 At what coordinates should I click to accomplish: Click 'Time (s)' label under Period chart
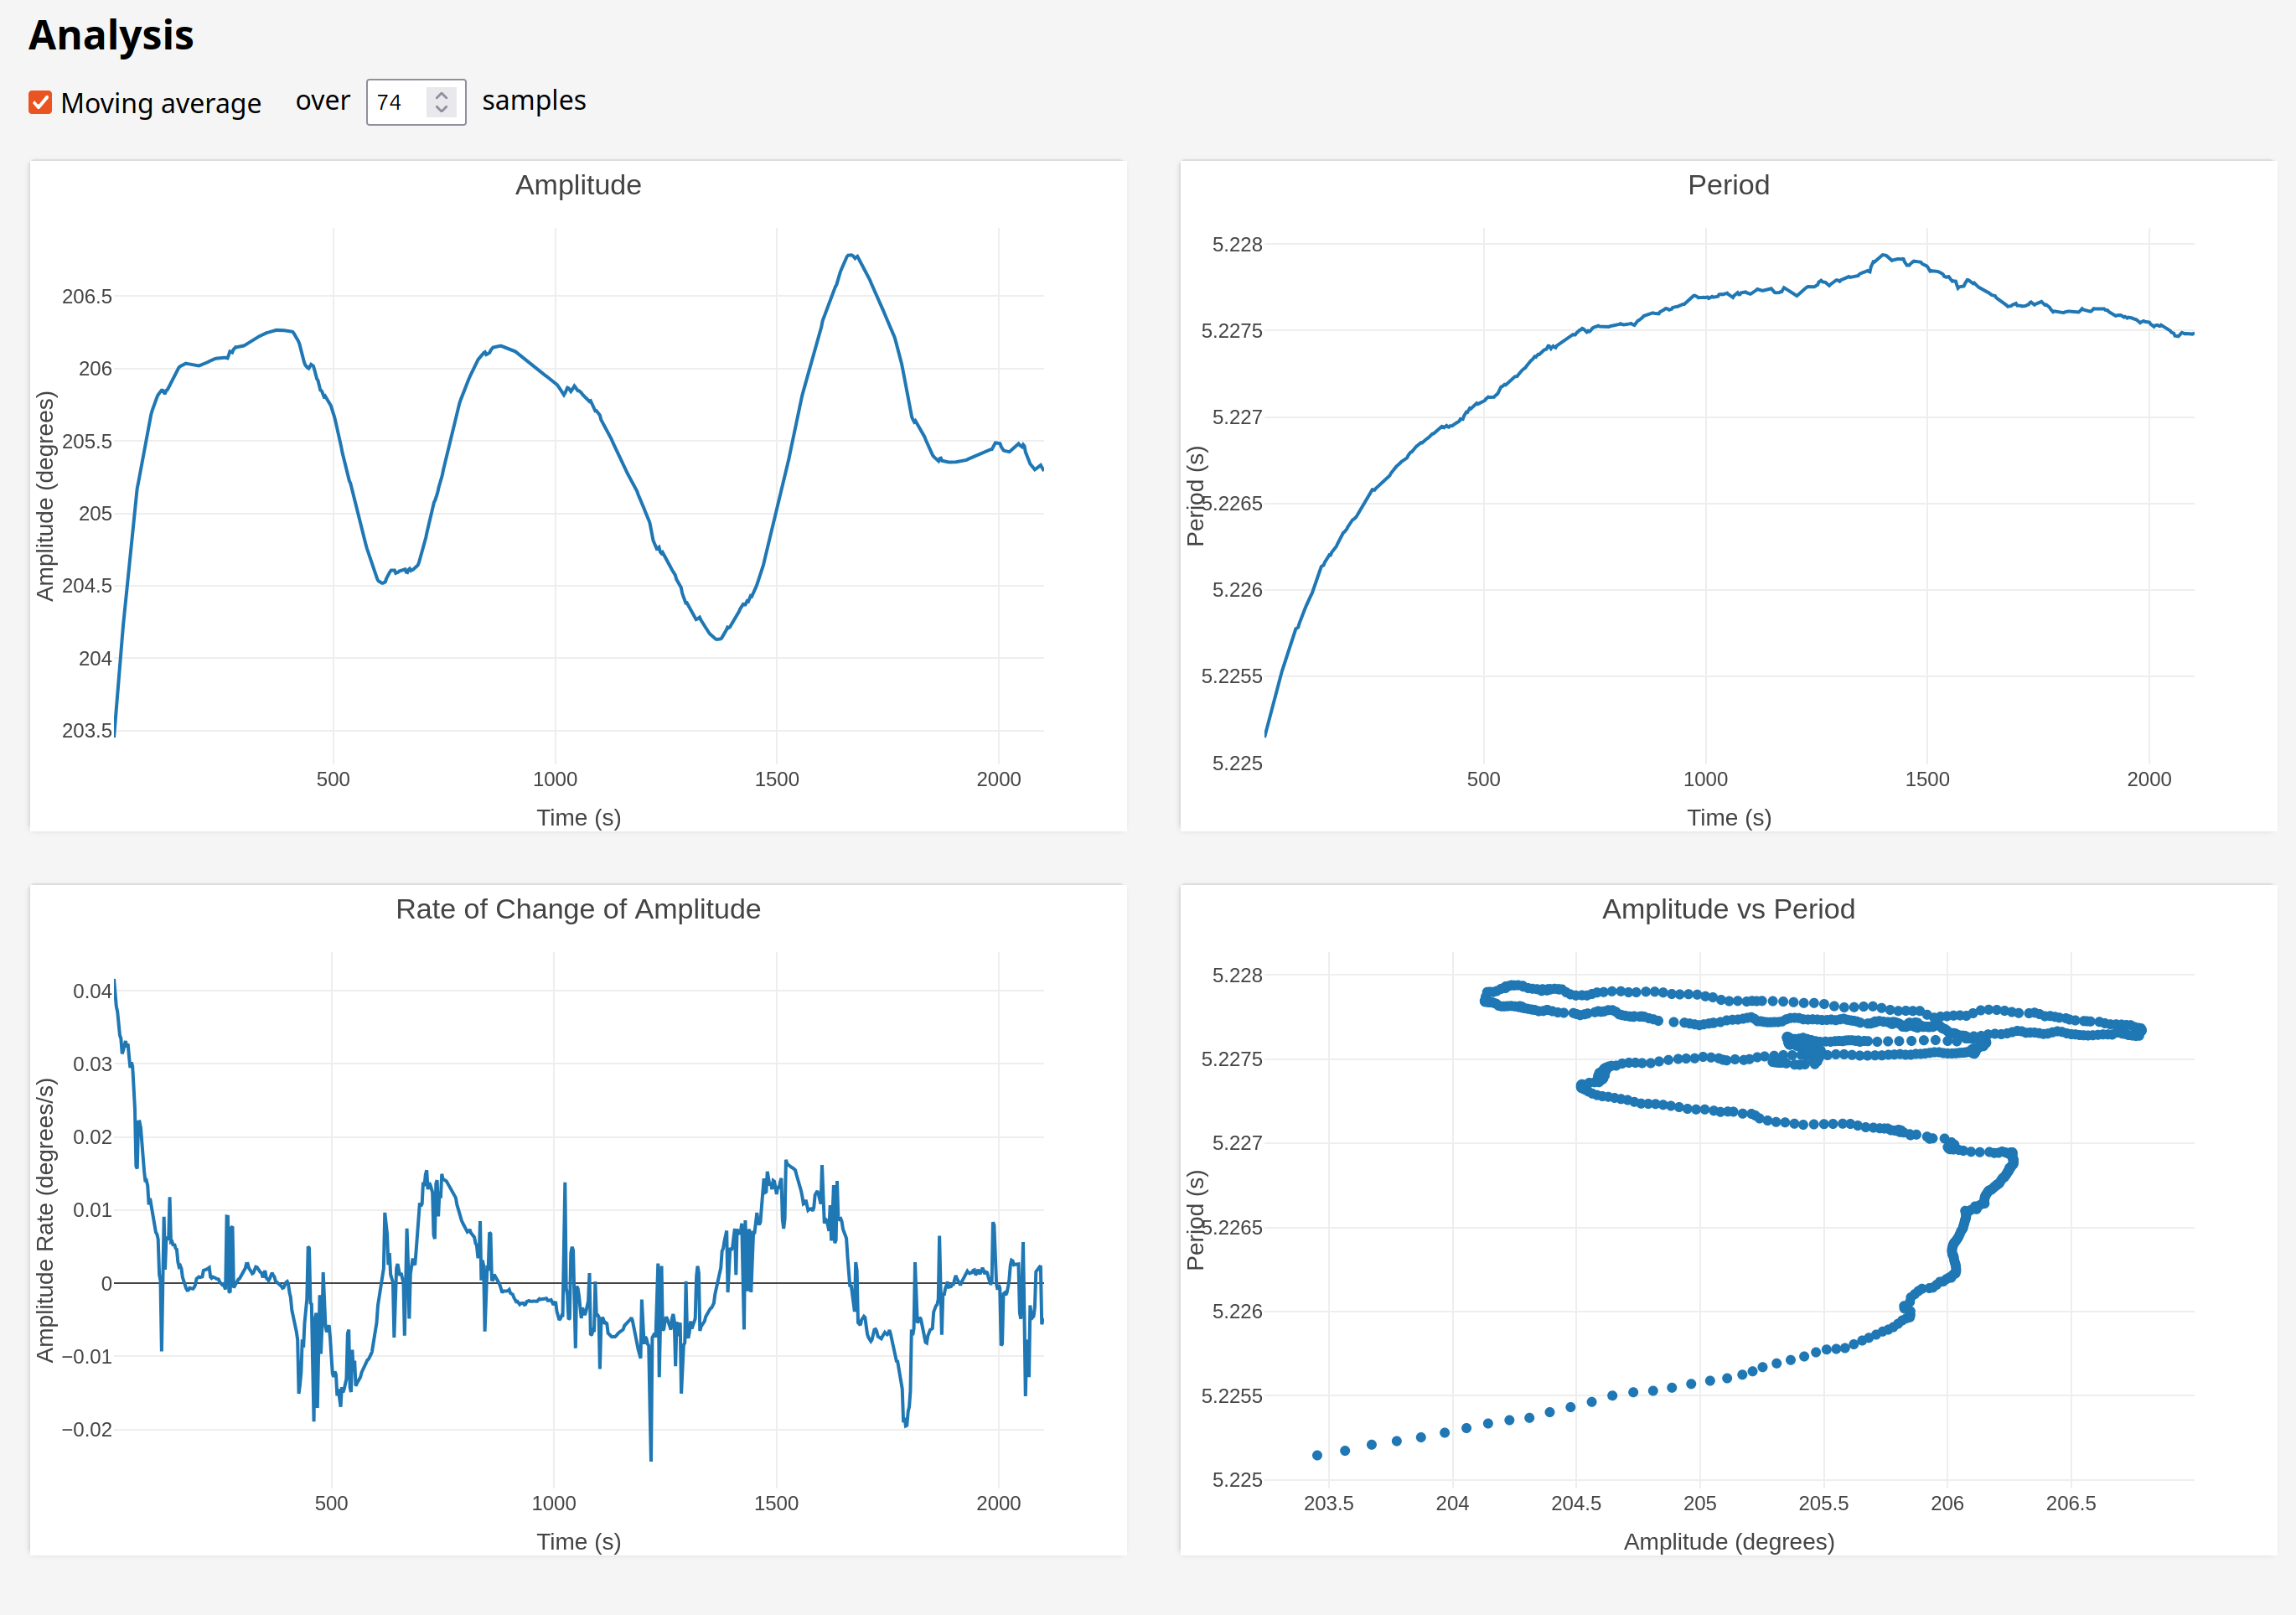[1728, 817]
